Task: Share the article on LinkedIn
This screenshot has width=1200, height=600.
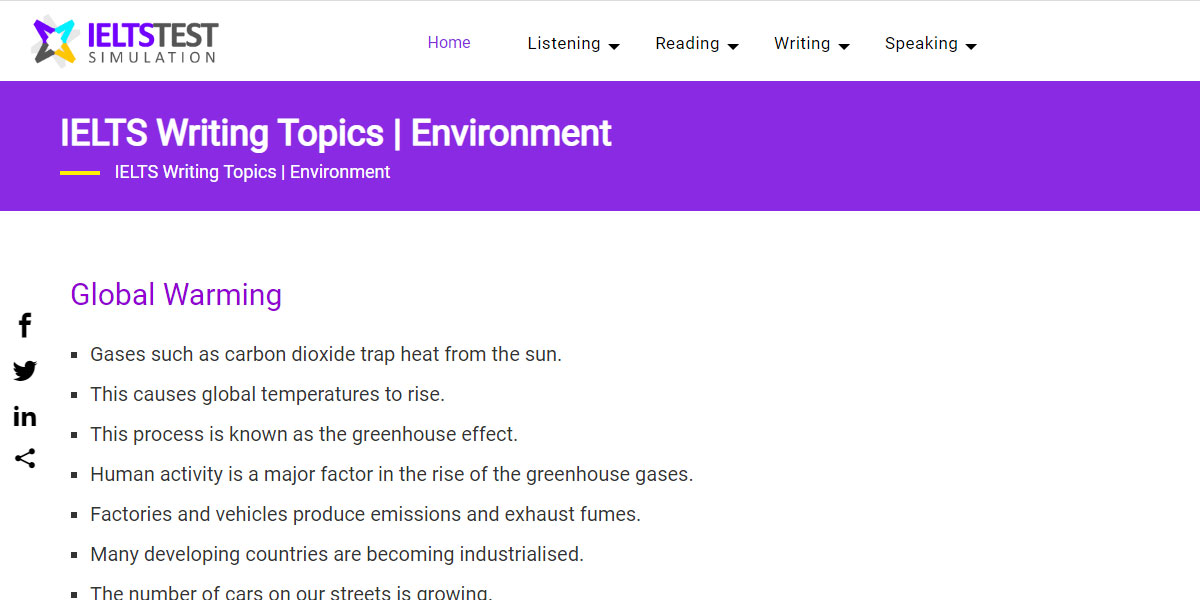Action: [x=24, y=416]
